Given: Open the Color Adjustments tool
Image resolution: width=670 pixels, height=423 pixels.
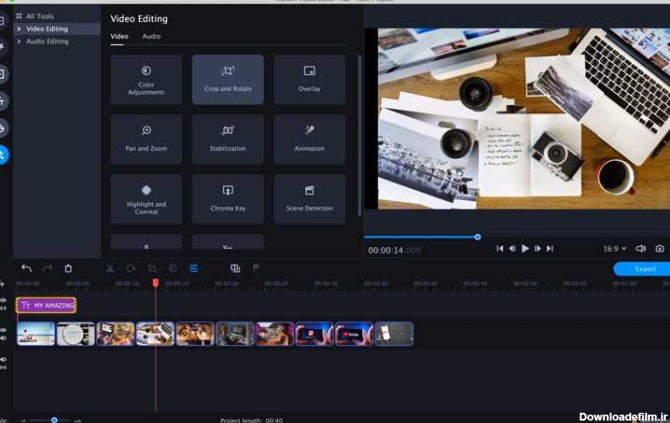Looking at the screenshot, I should click(146, 80).
